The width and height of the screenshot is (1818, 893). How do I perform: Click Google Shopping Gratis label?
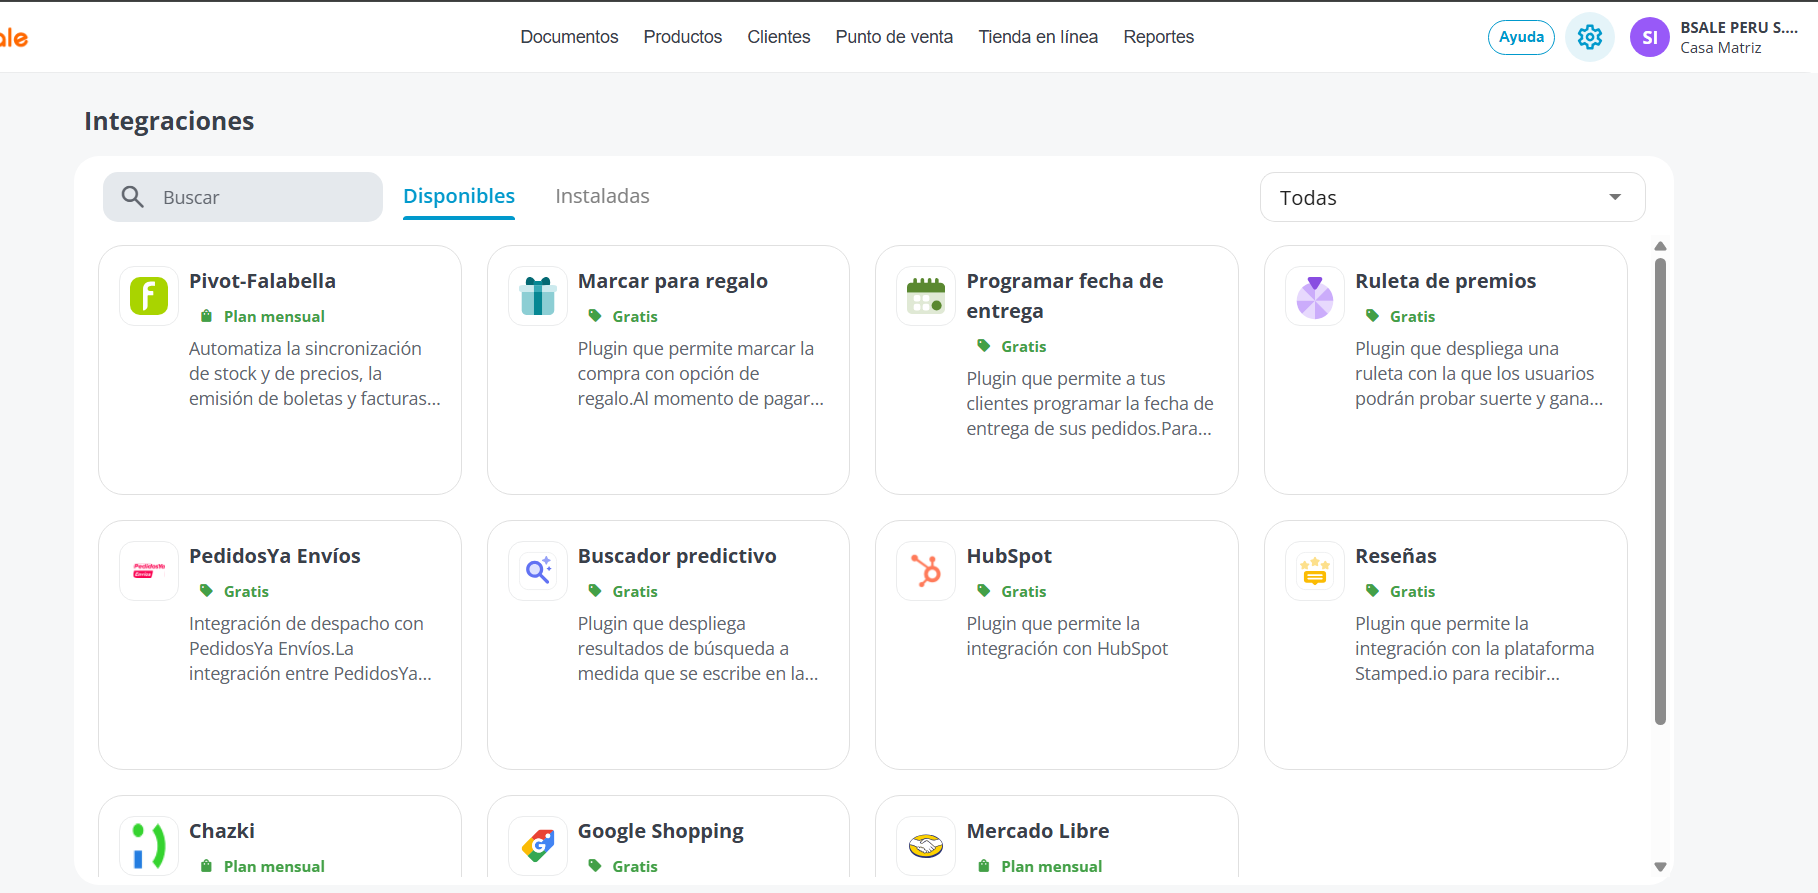[x=635, y=866]
